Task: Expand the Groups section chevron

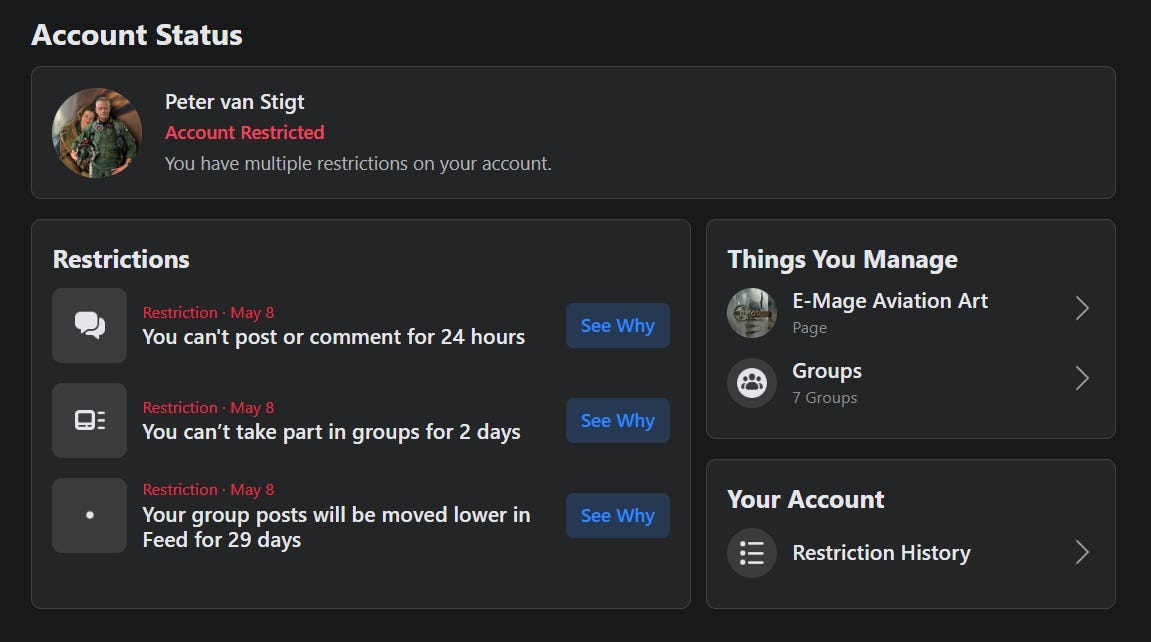Action: click(1082, 378)
